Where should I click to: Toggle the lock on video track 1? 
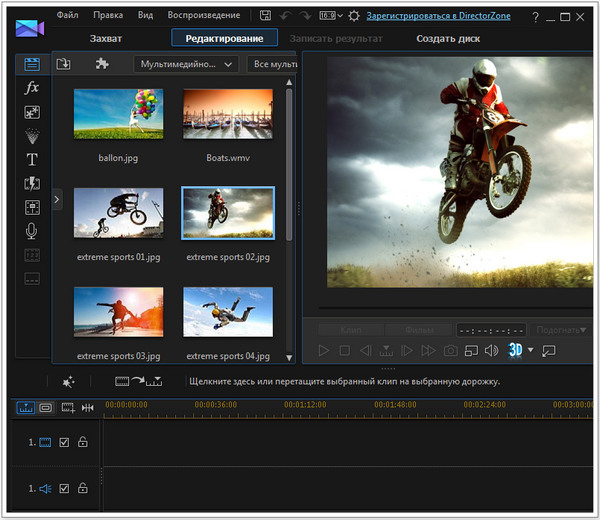[82, 442]
